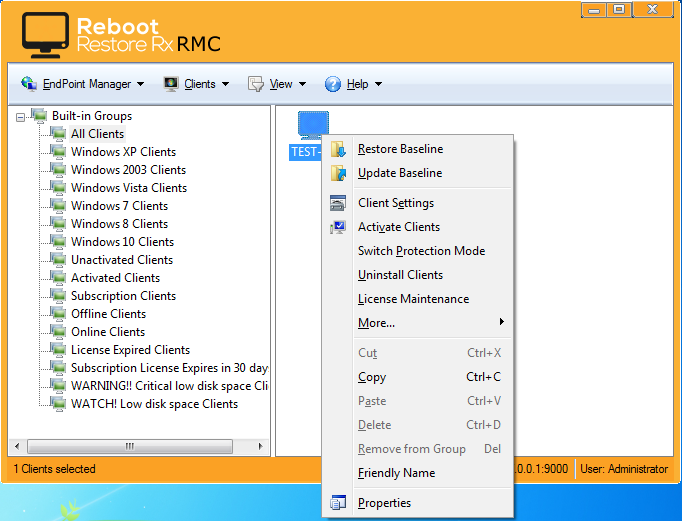This screenshot has width=682, height=521.
Task: Open the Clients menu dropdown arrow
Action: tap(225, 84)
